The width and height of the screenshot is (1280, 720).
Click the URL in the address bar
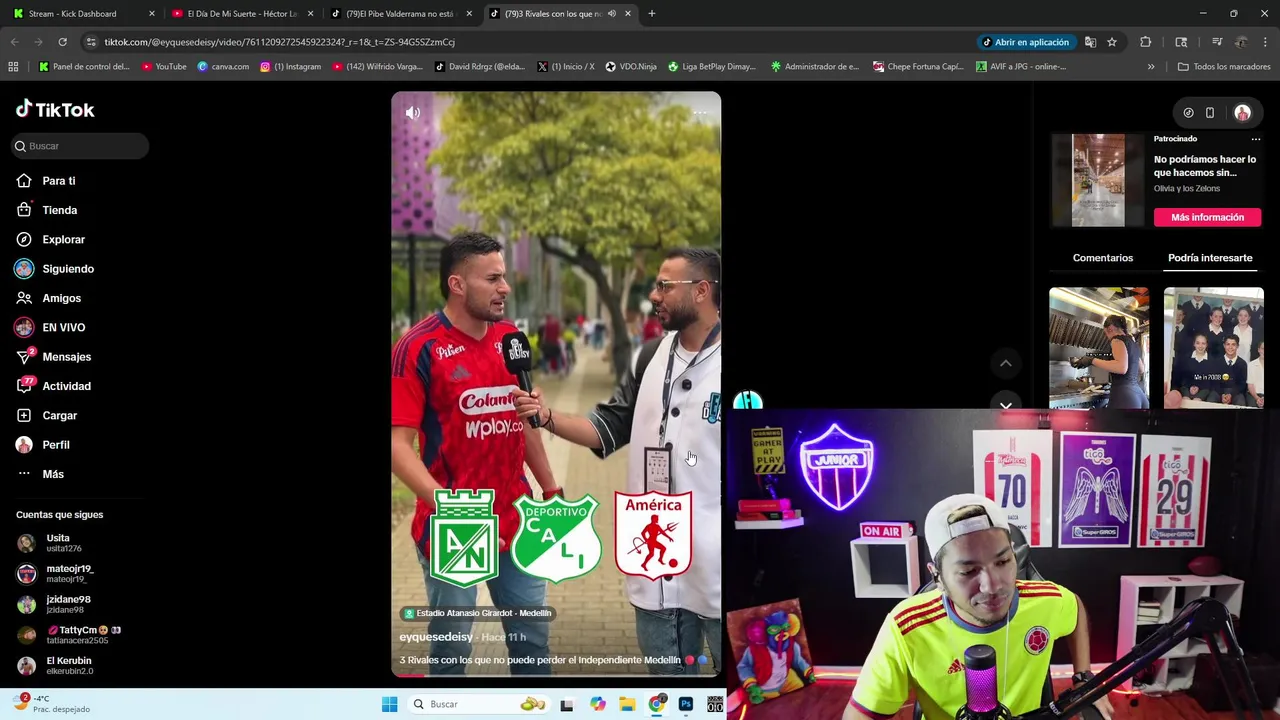(x=279, y=42)
